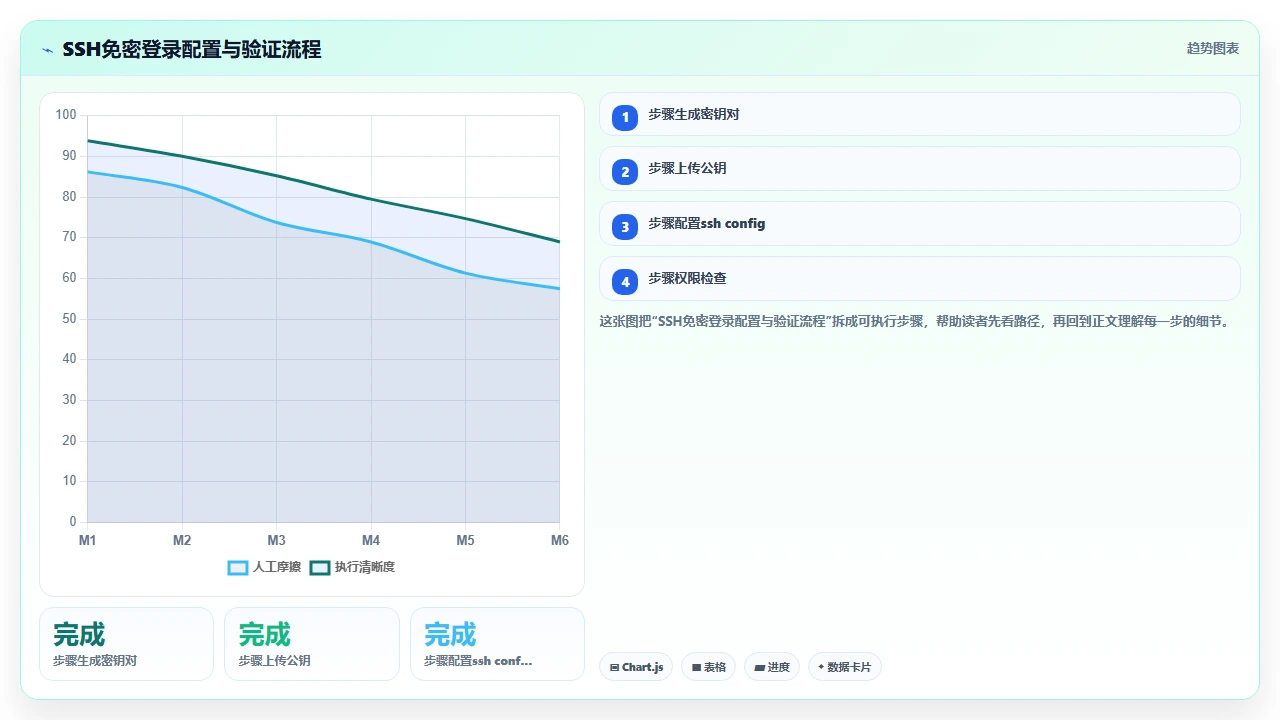Click the icon inside the Chart.js tag
The width and height of the screenshot is (1280, 720).
(x=614, y=667)
